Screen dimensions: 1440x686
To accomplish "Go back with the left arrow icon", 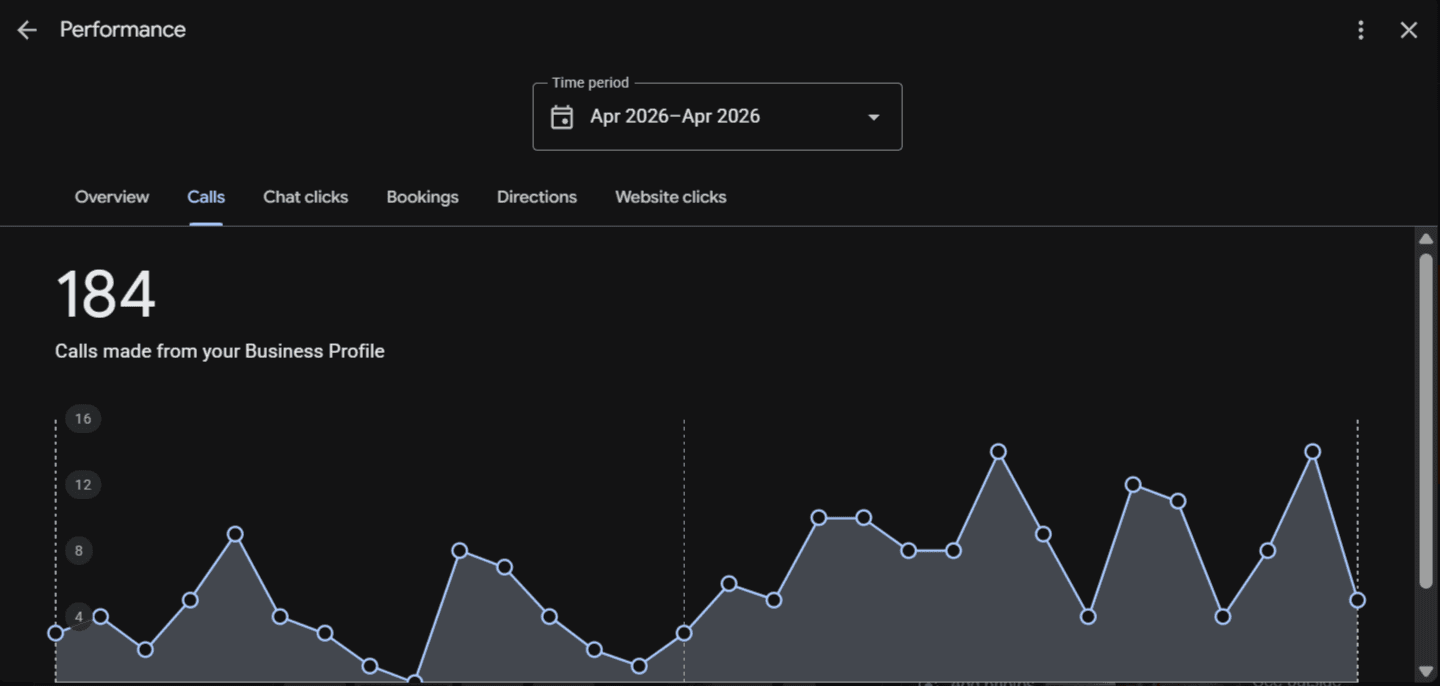I will point(27,30).
